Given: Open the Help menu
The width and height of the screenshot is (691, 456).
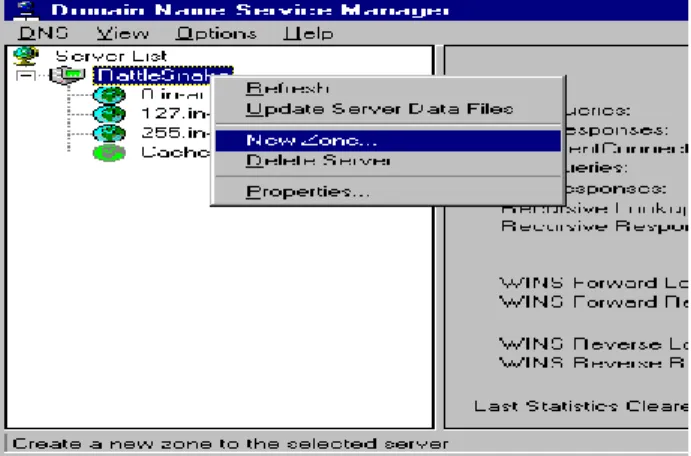Looking at the screenshot, I should [308, 33].
